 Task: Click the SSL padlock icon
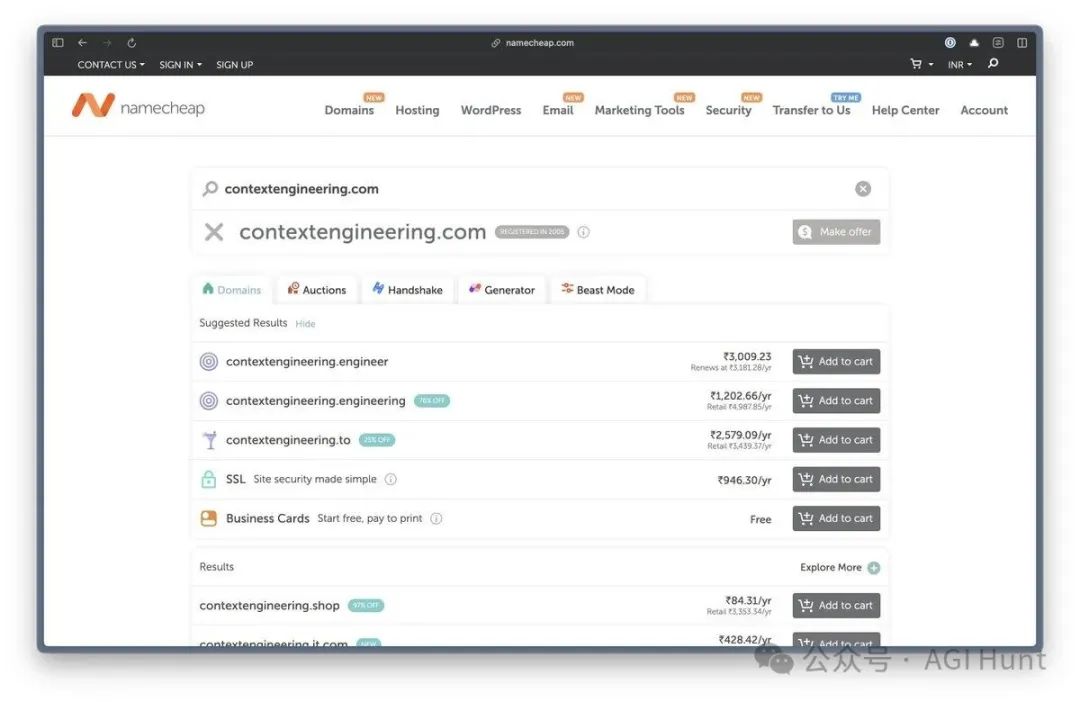click(209, 479)
